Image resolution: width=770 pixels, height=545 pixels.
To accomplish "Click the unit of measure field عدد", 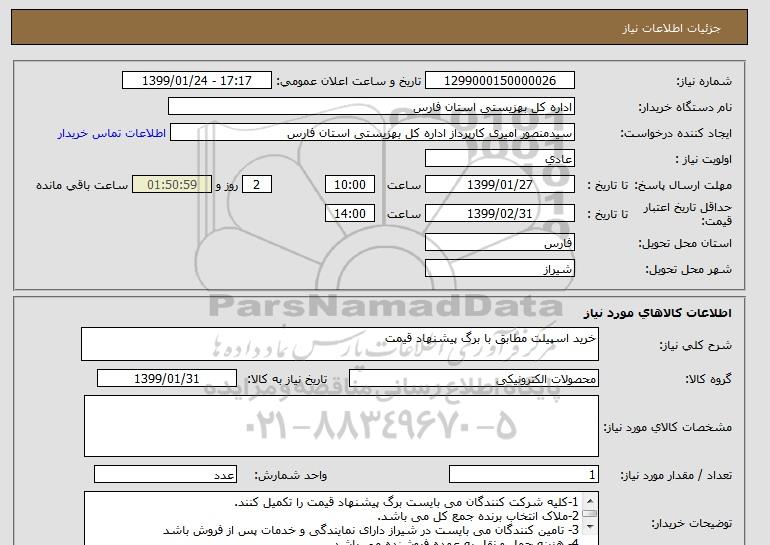I will tap(165, 475).
